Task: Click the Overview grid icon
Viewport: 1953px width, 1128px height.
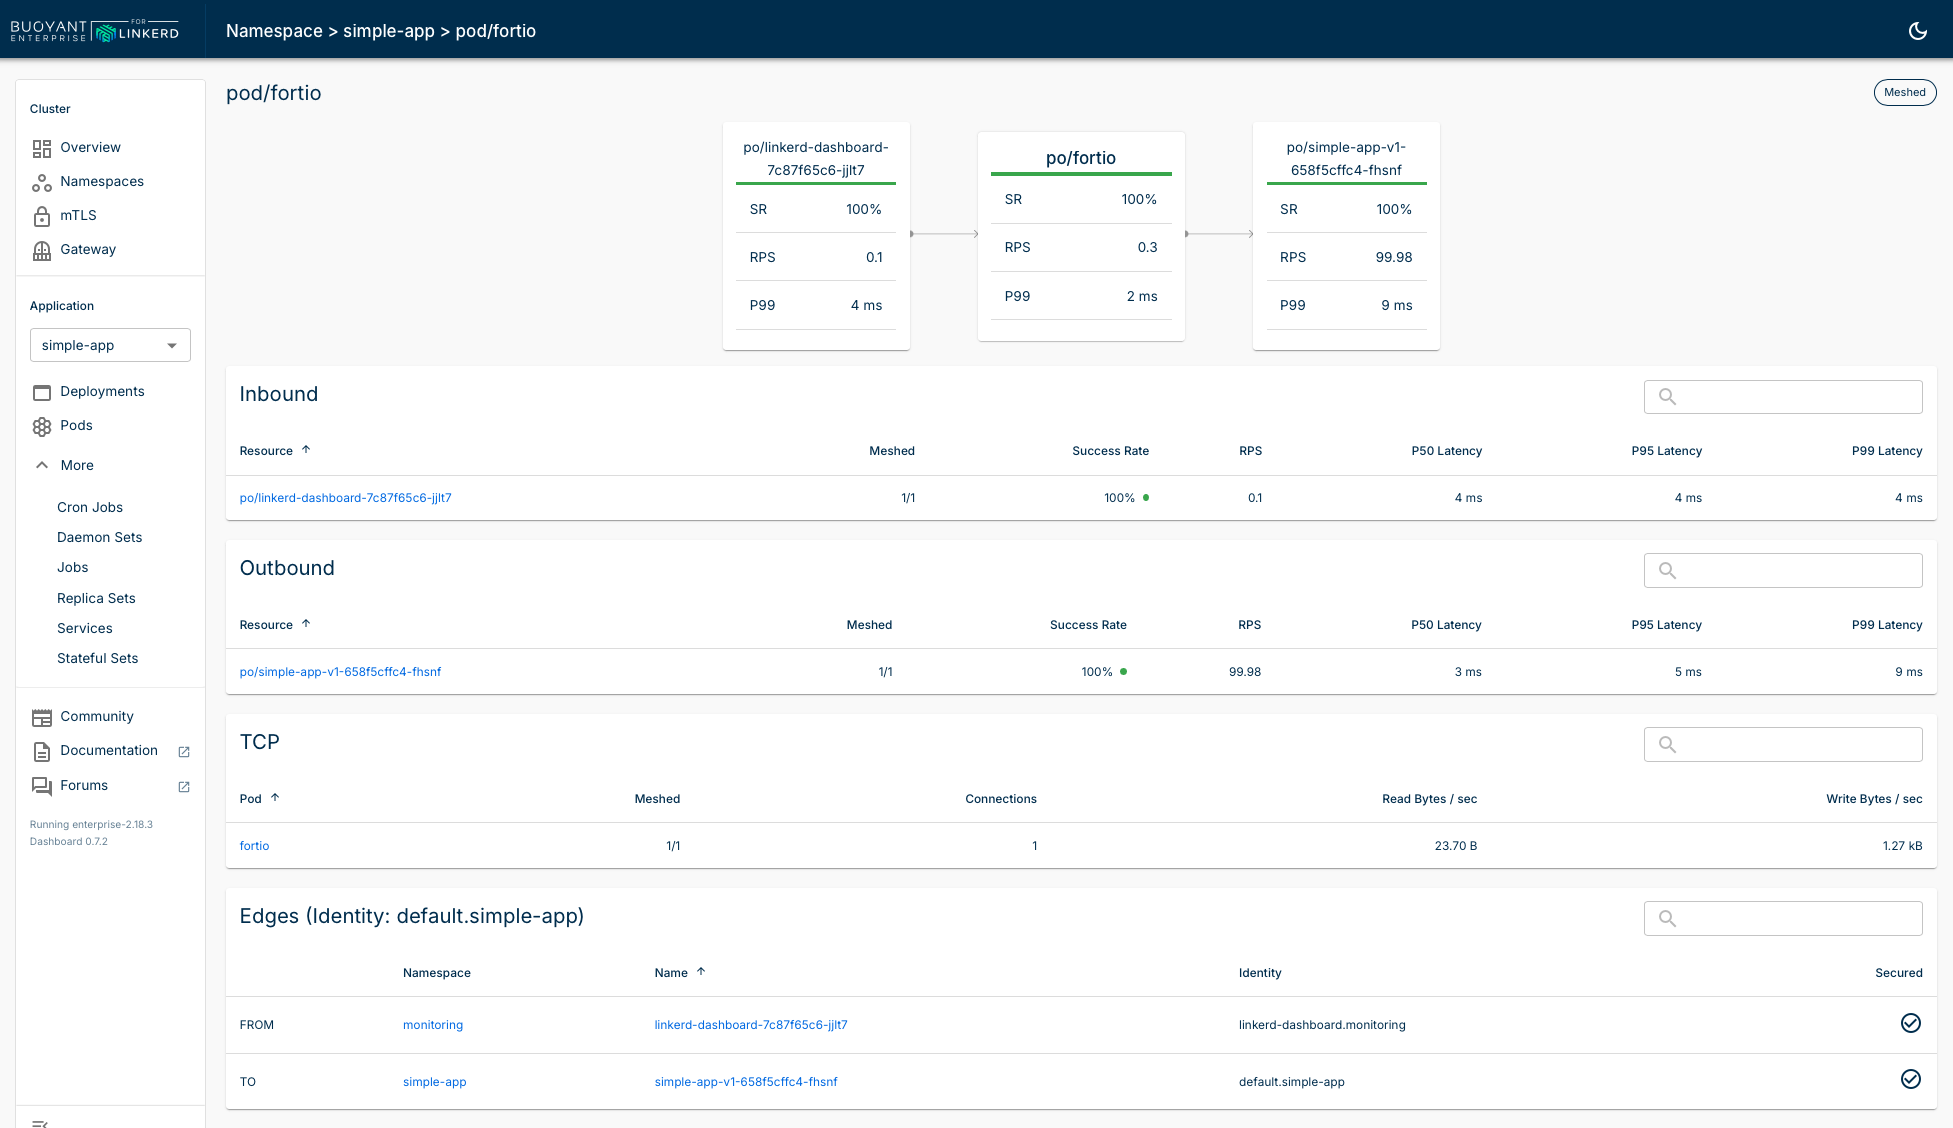Action: click(x=42, y=148)
